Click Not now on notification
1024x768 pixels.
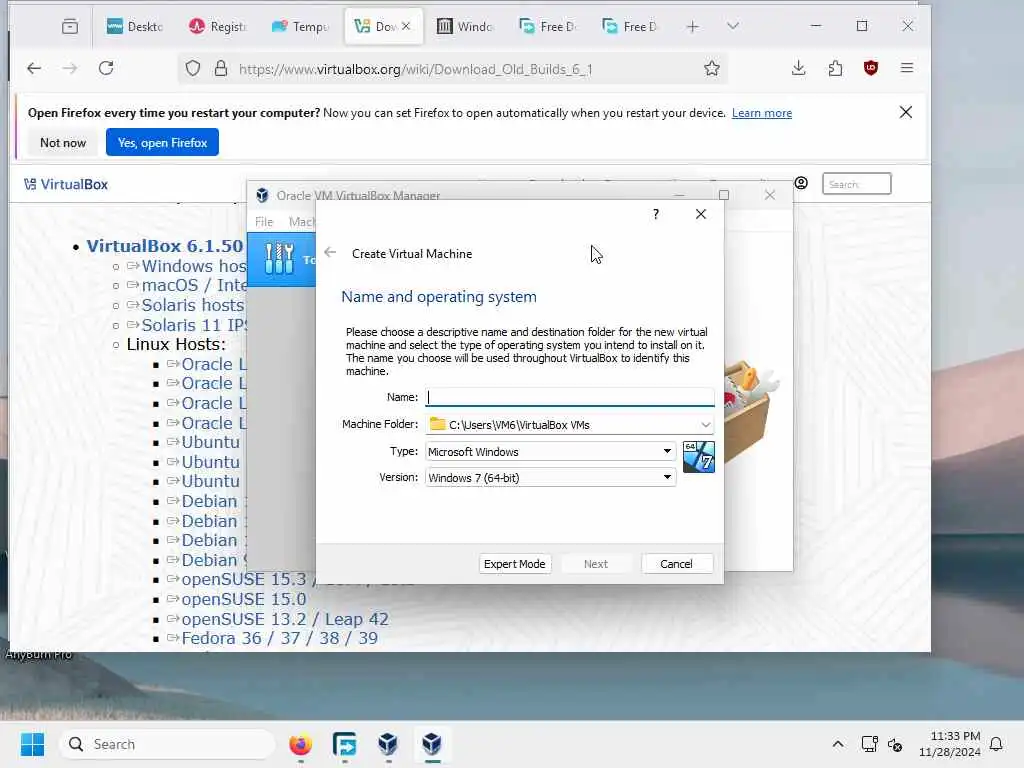click(63, 142)
